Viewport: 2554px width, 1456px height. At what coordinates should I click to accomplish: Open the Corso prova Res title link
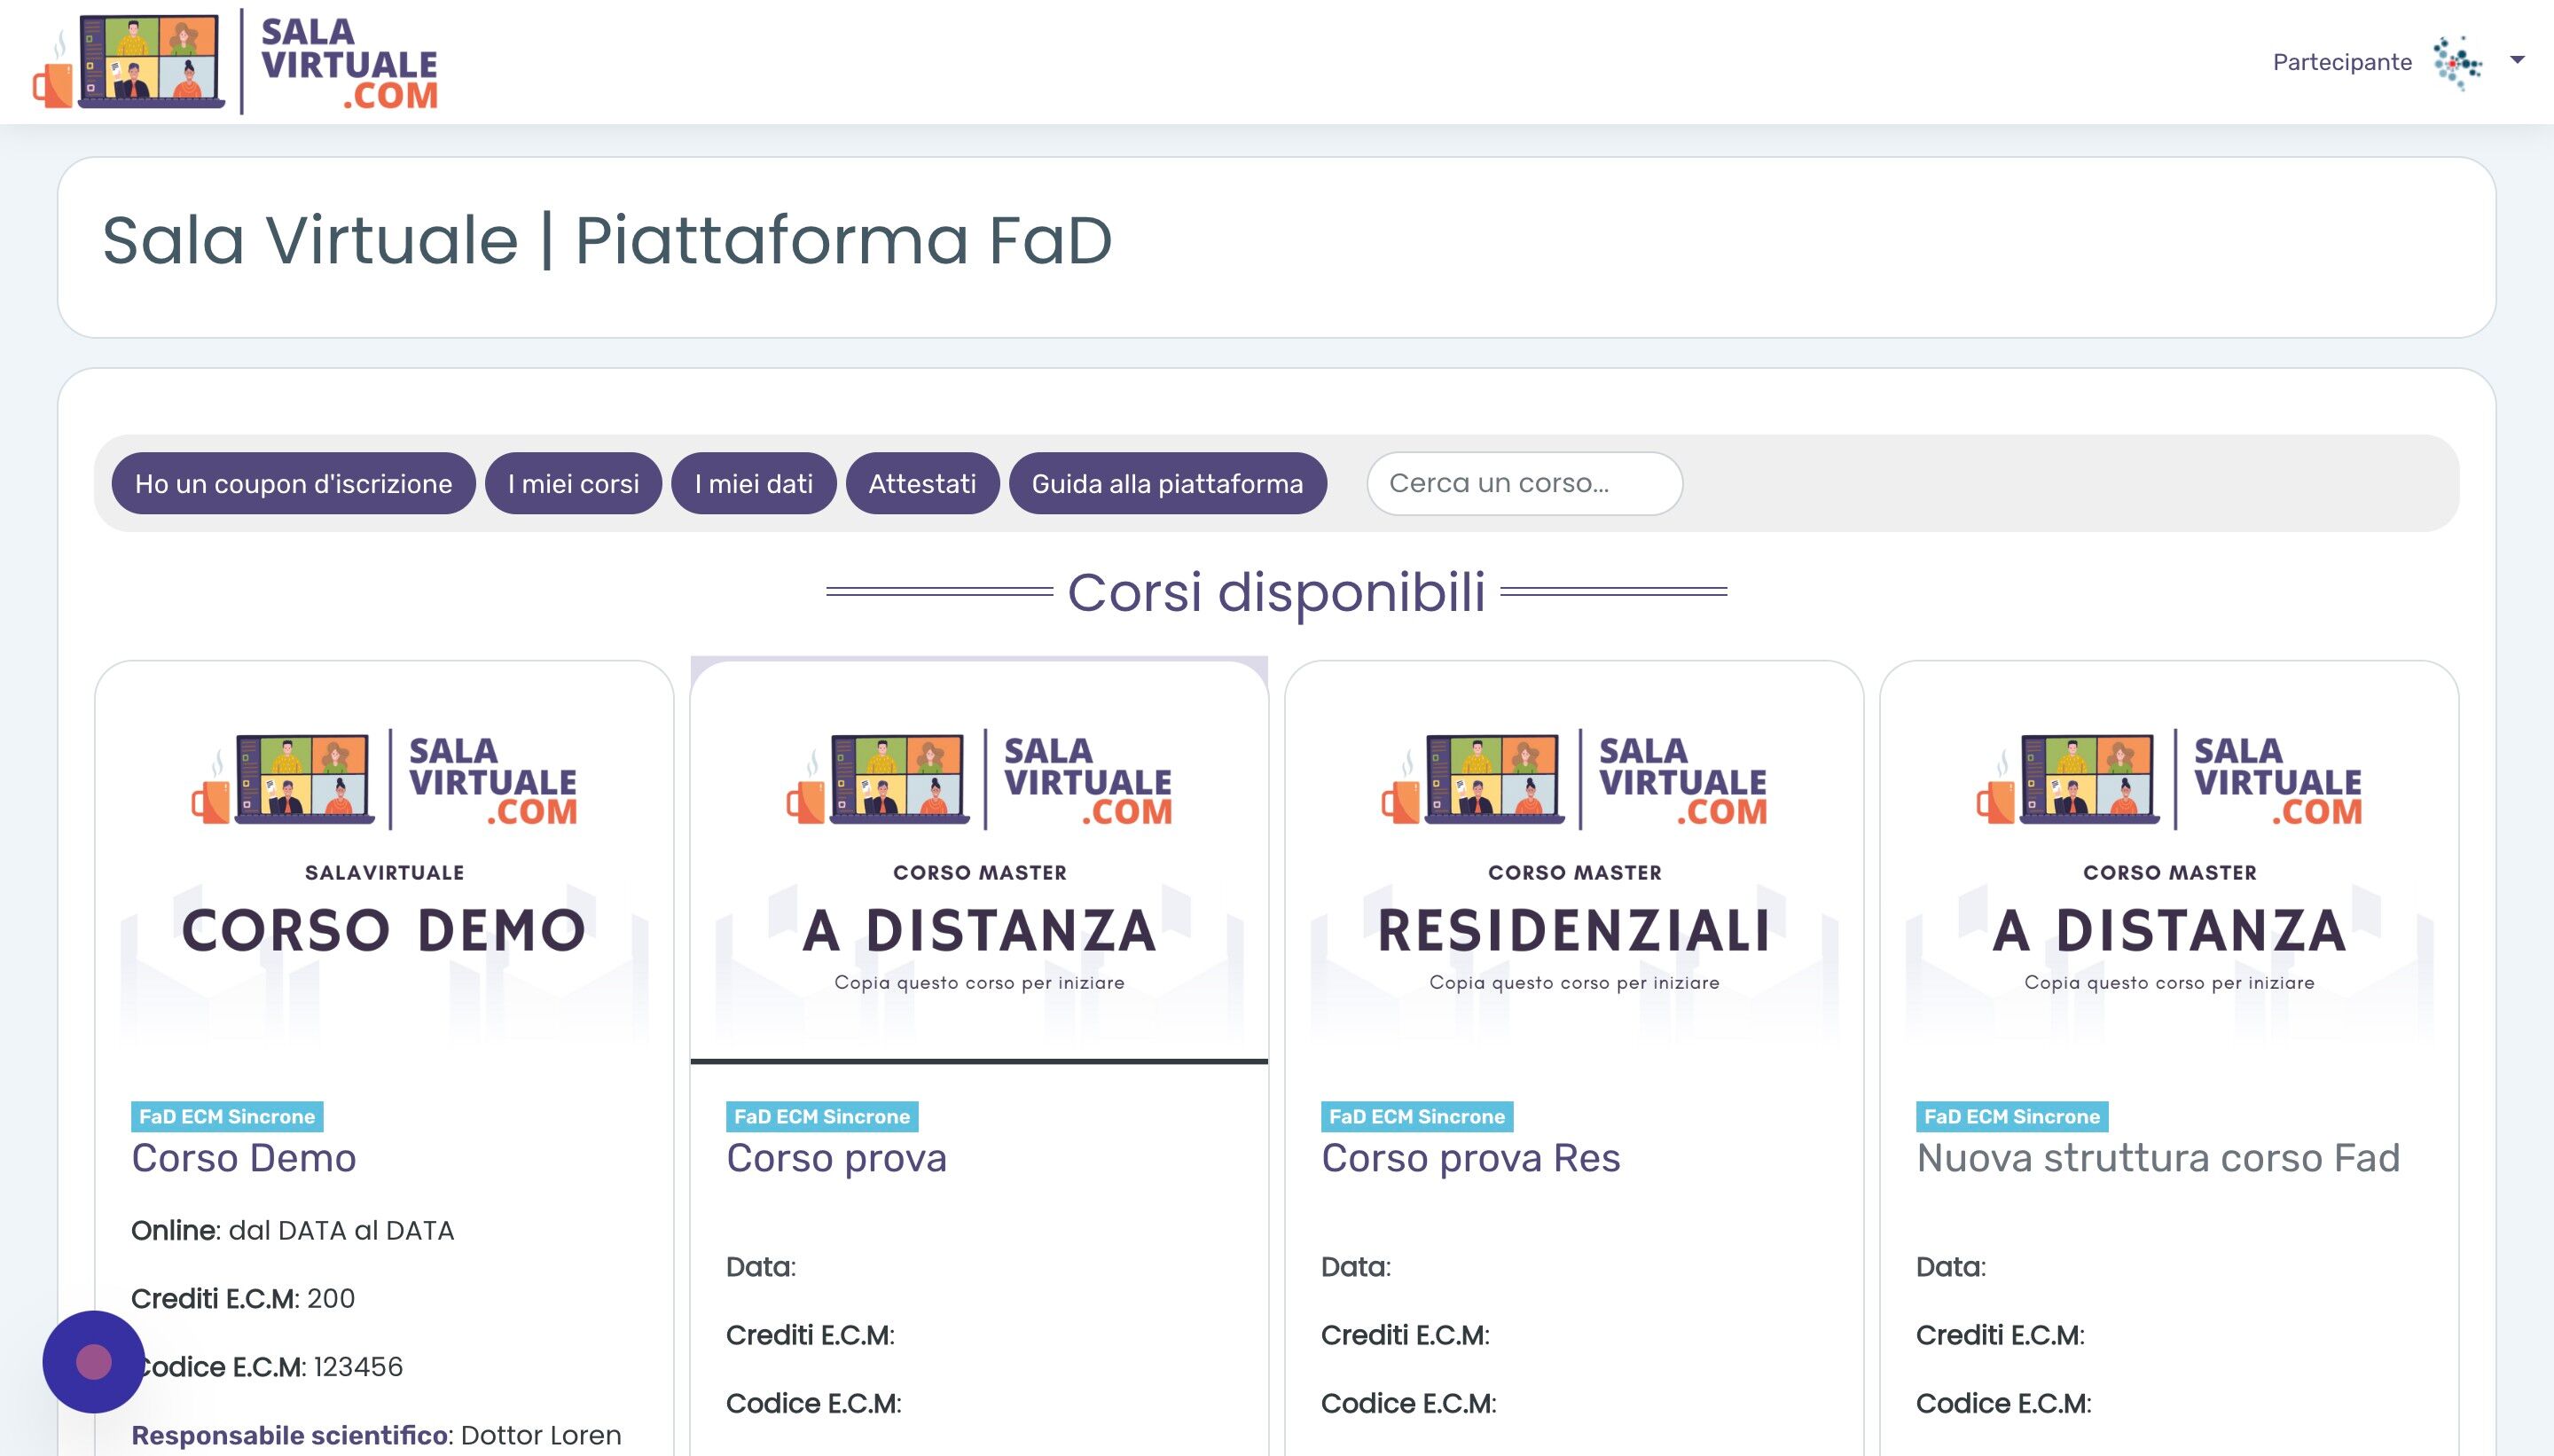tap(1470, 1158)
